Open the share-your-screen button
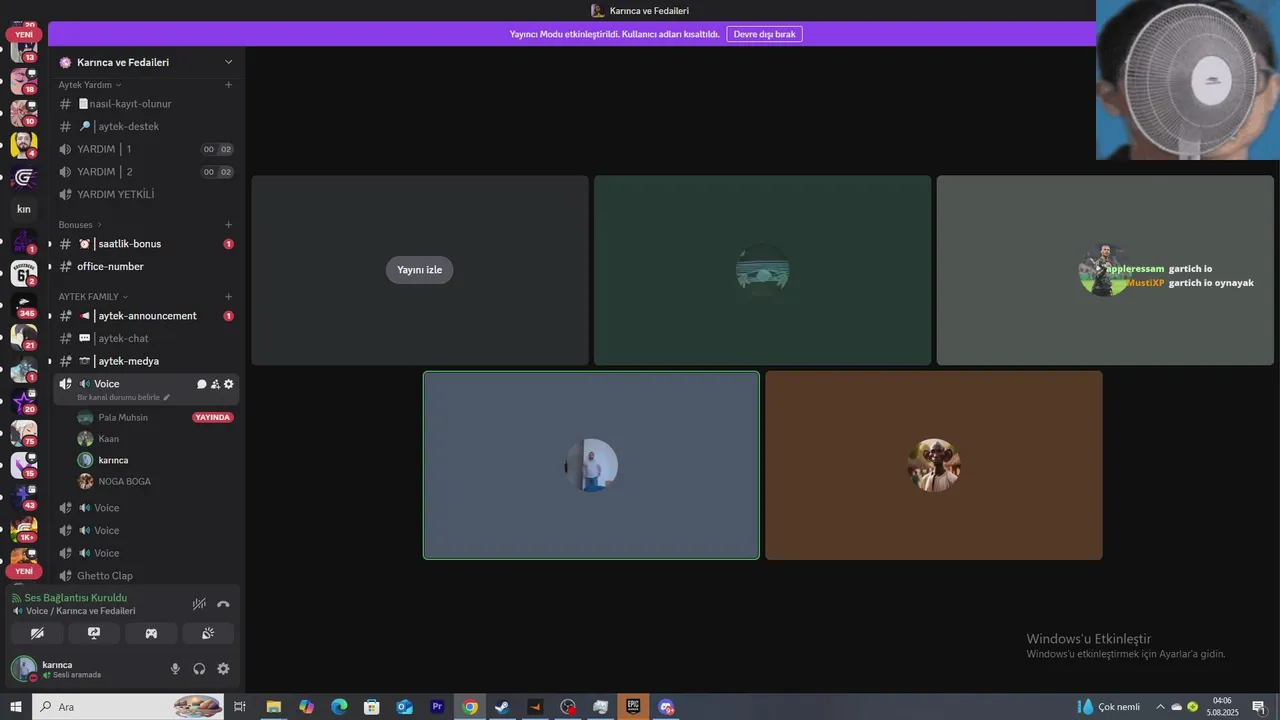The image size is (1280, 720). pos(94,633)
